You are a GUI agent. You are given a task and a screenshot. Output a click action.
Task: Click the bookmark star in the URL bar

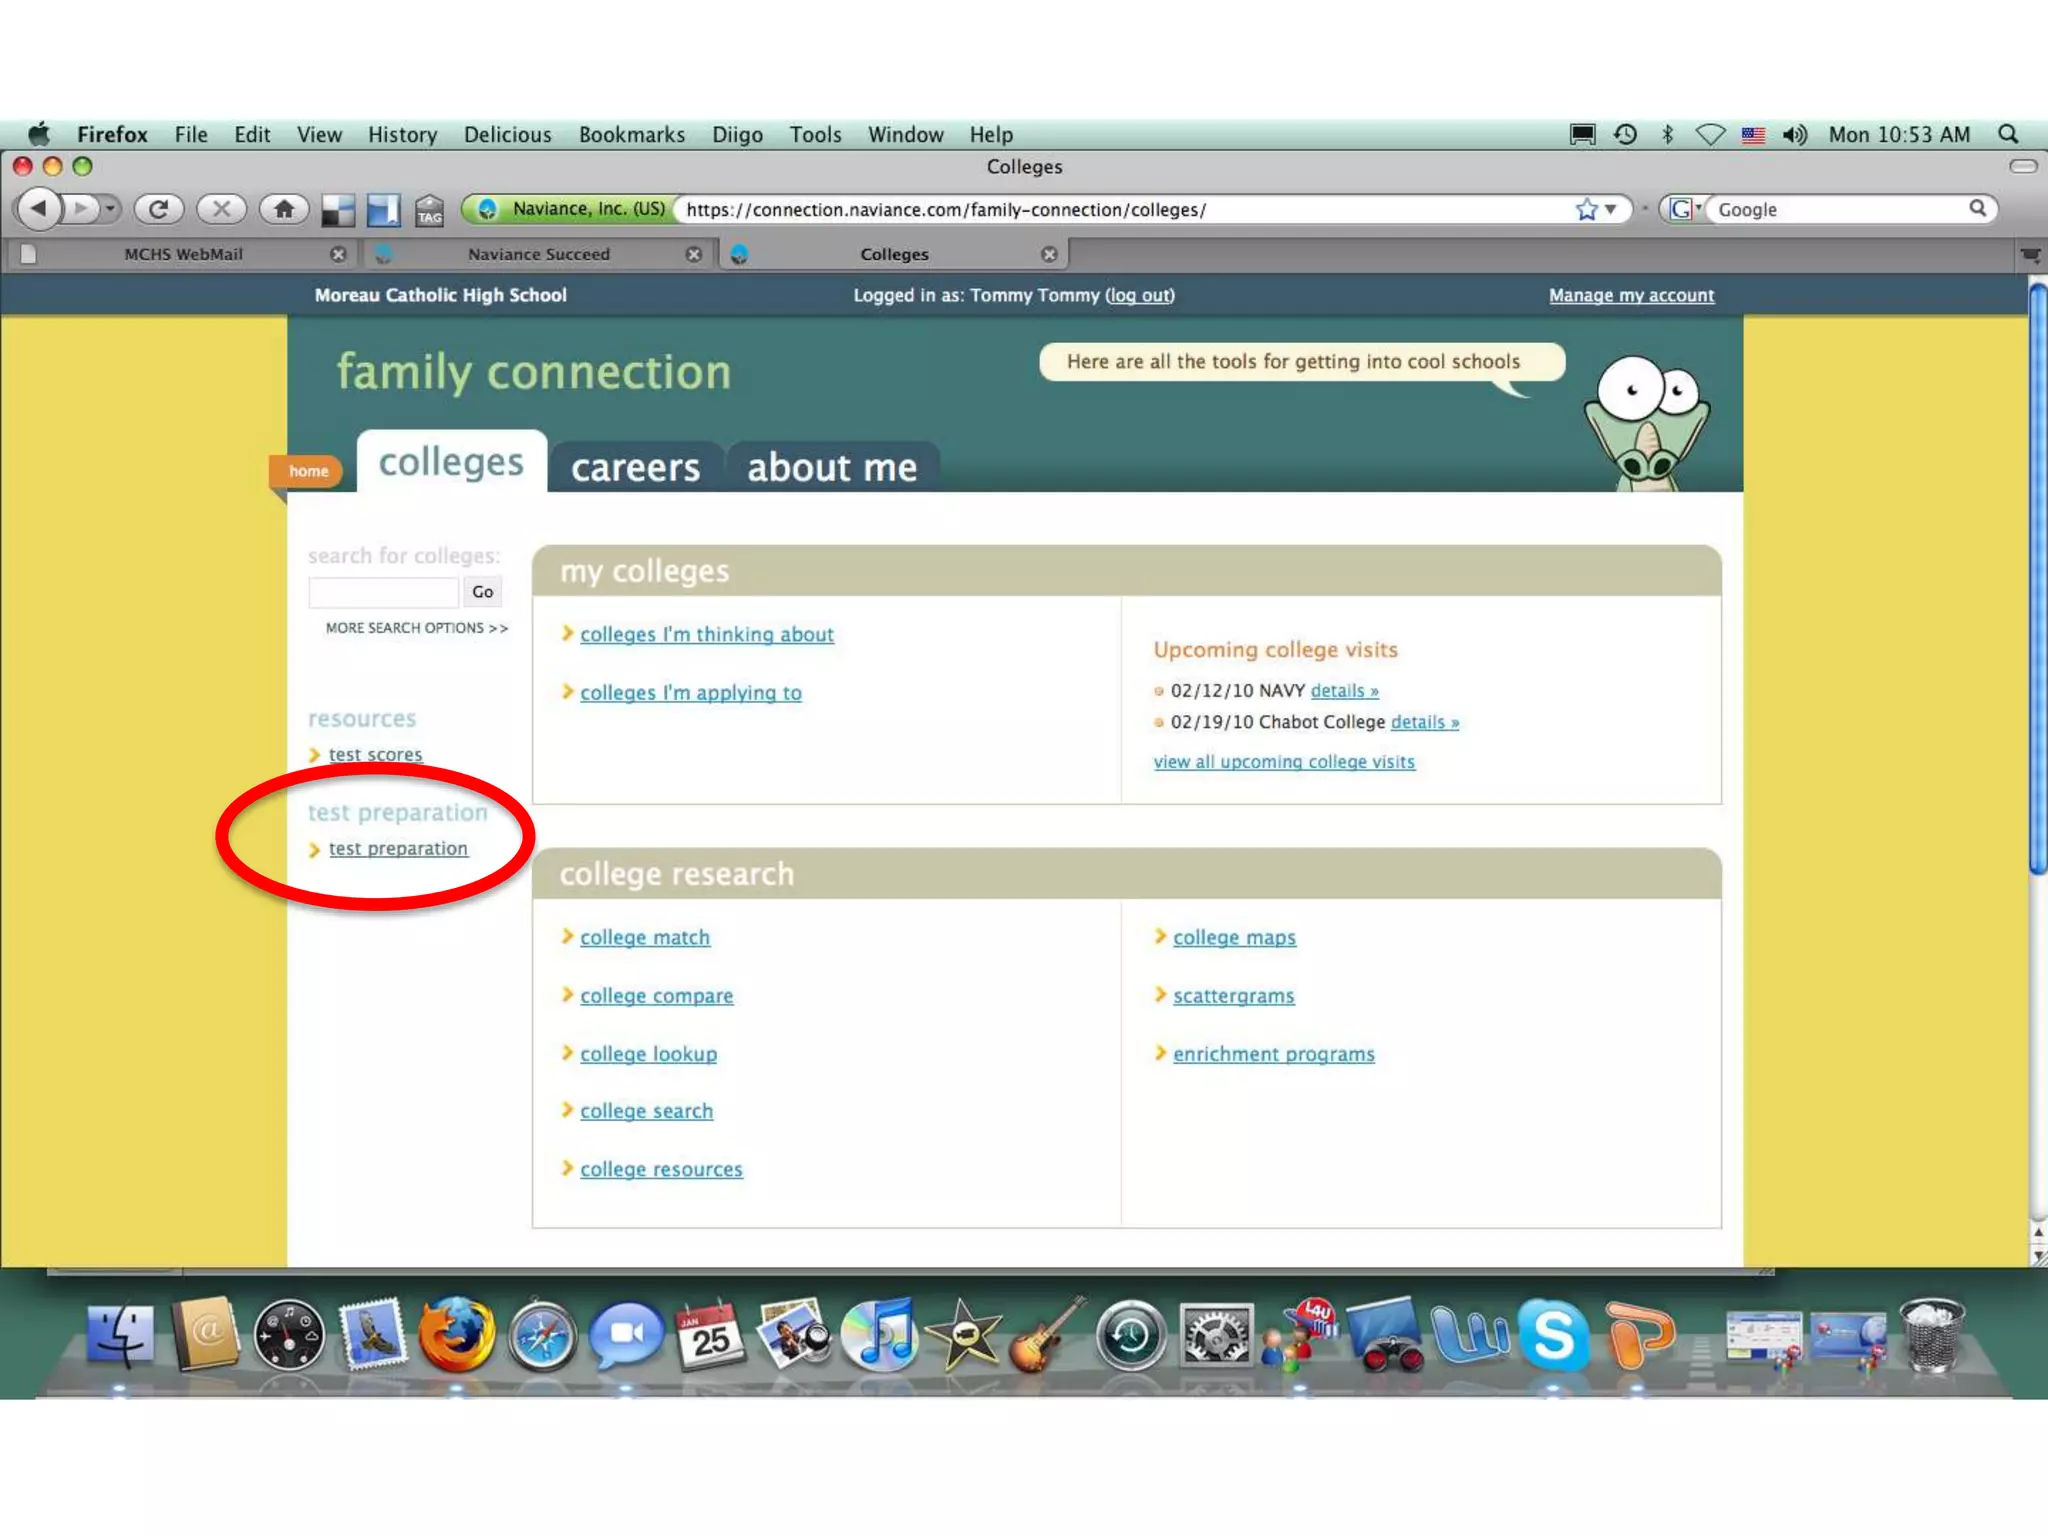point(1586,209)
